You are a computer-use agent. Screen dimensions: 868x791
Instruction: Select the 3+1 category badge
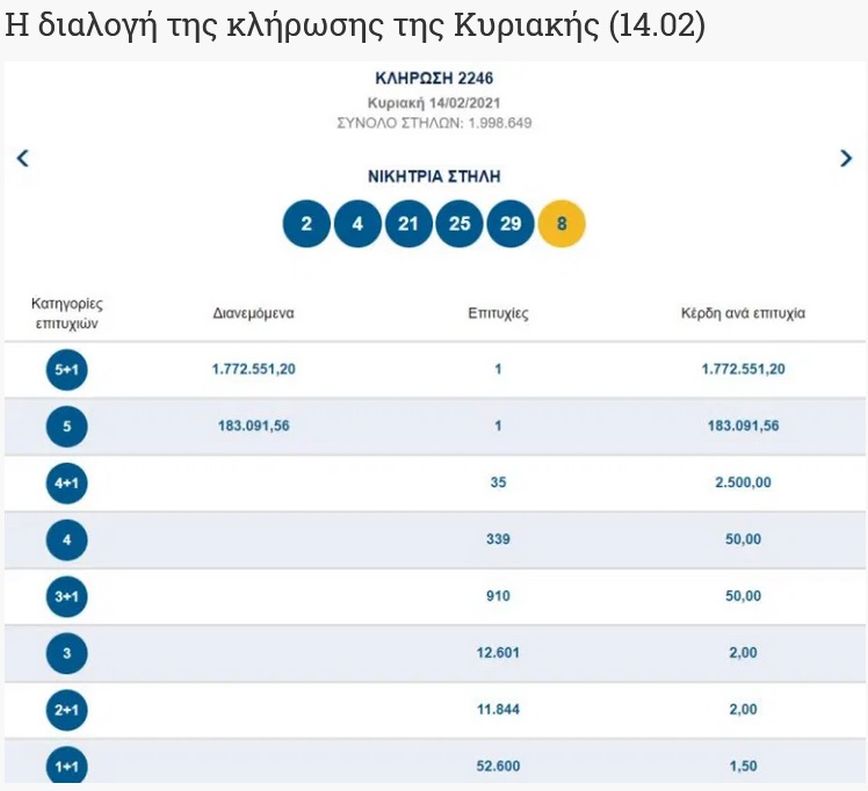(67, 597)
